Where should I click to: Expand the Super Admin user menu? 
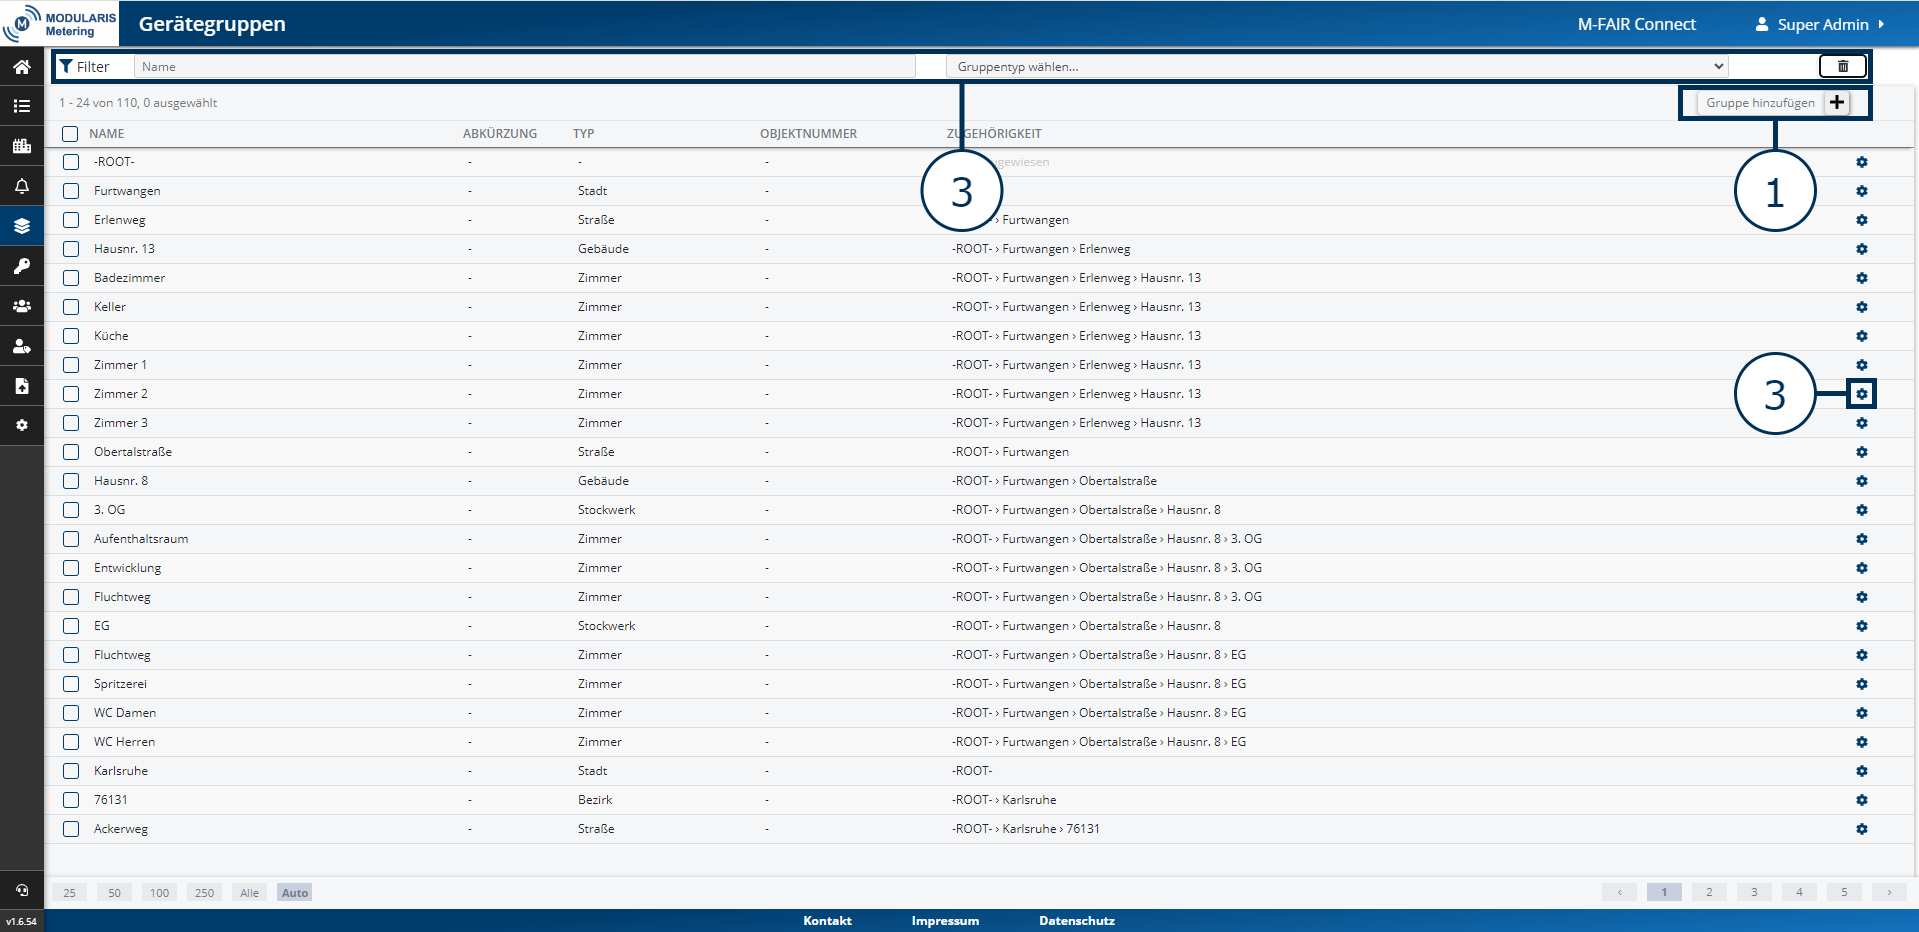[1821, 24]
